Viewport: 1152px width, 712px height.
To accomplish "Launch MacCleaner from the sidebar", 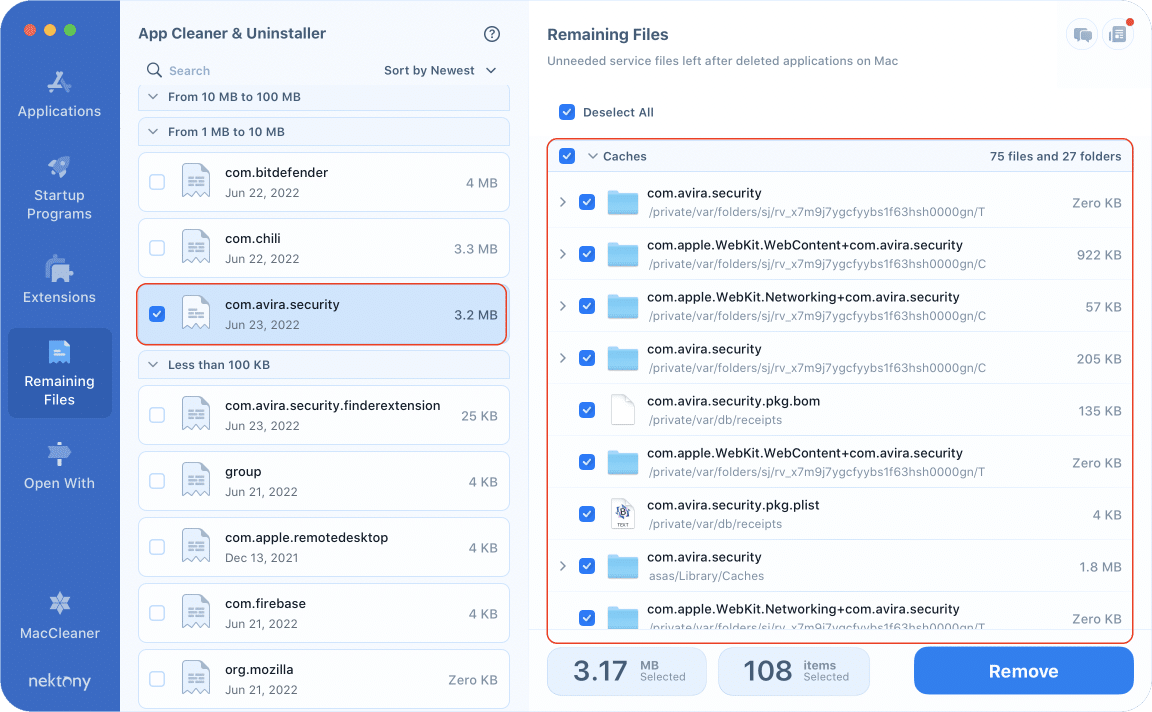I will tap(60, 616).
